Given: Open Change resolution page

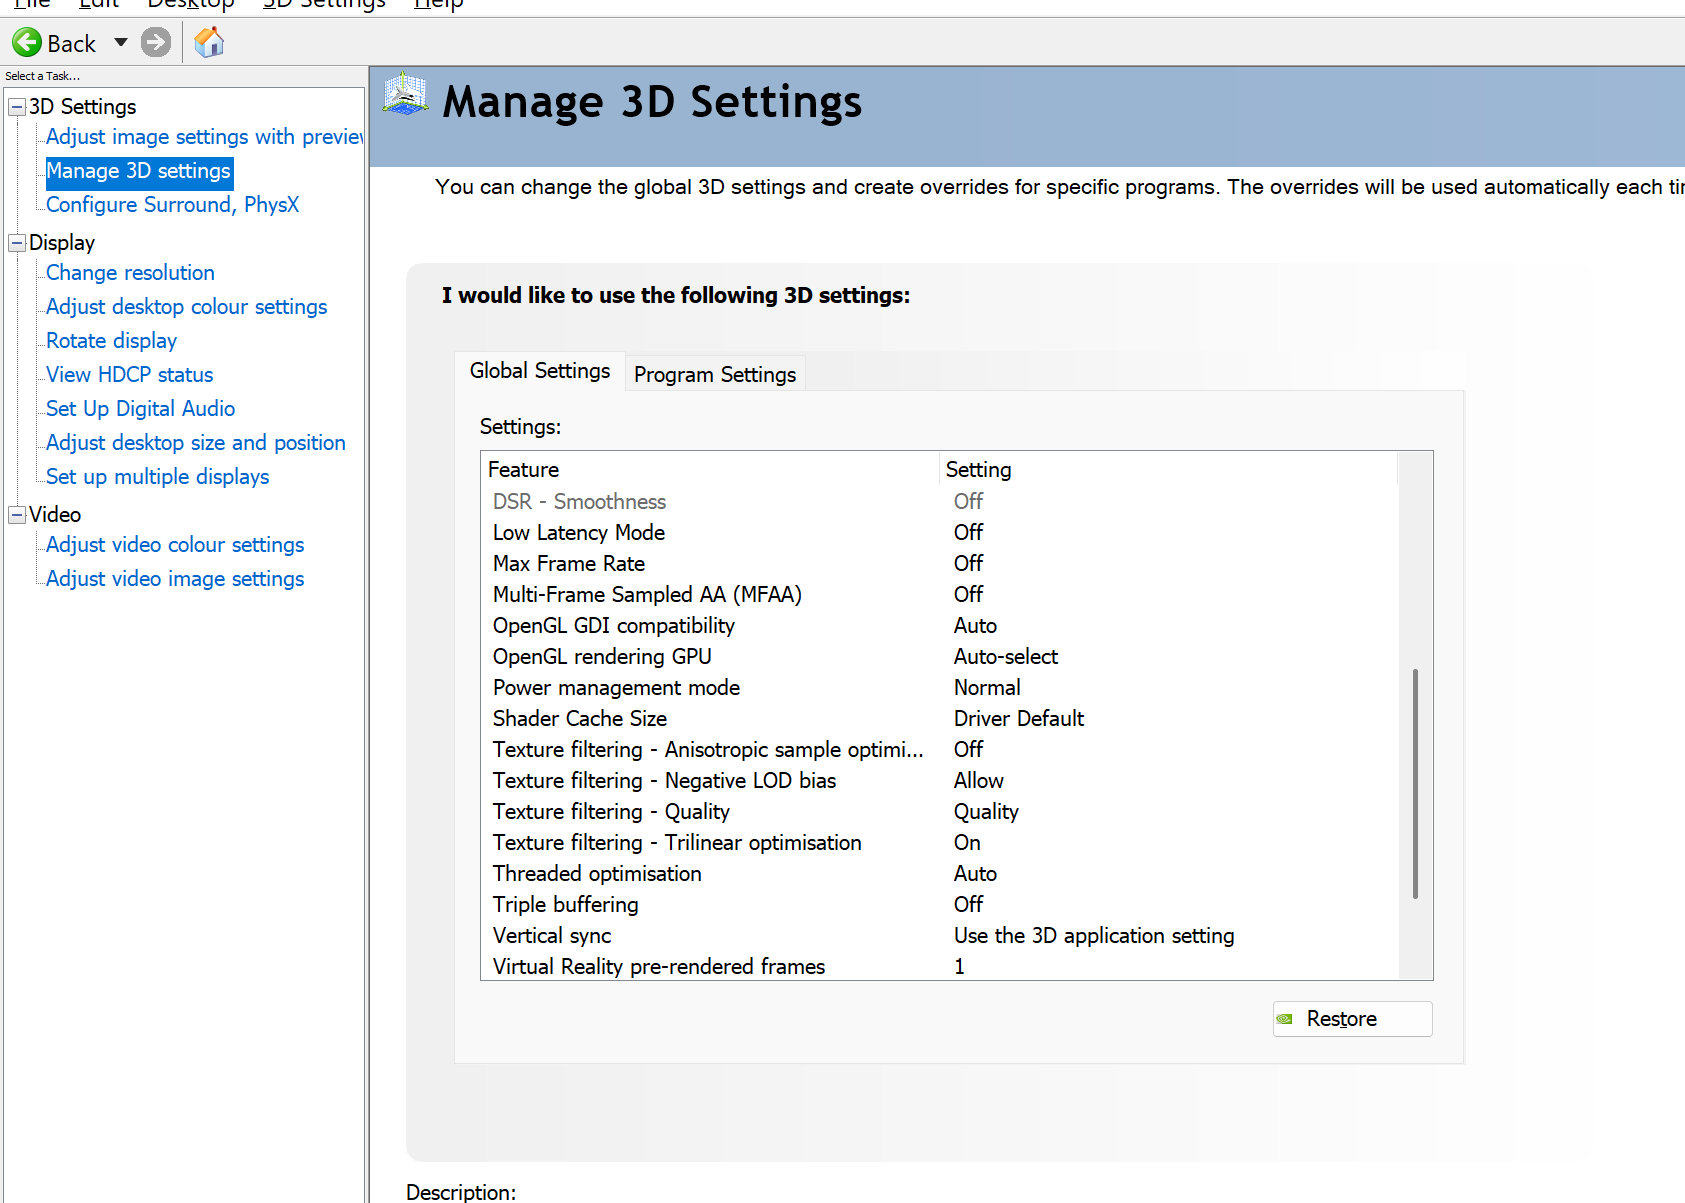Looking at the screenshot, I should click(130, 273).
